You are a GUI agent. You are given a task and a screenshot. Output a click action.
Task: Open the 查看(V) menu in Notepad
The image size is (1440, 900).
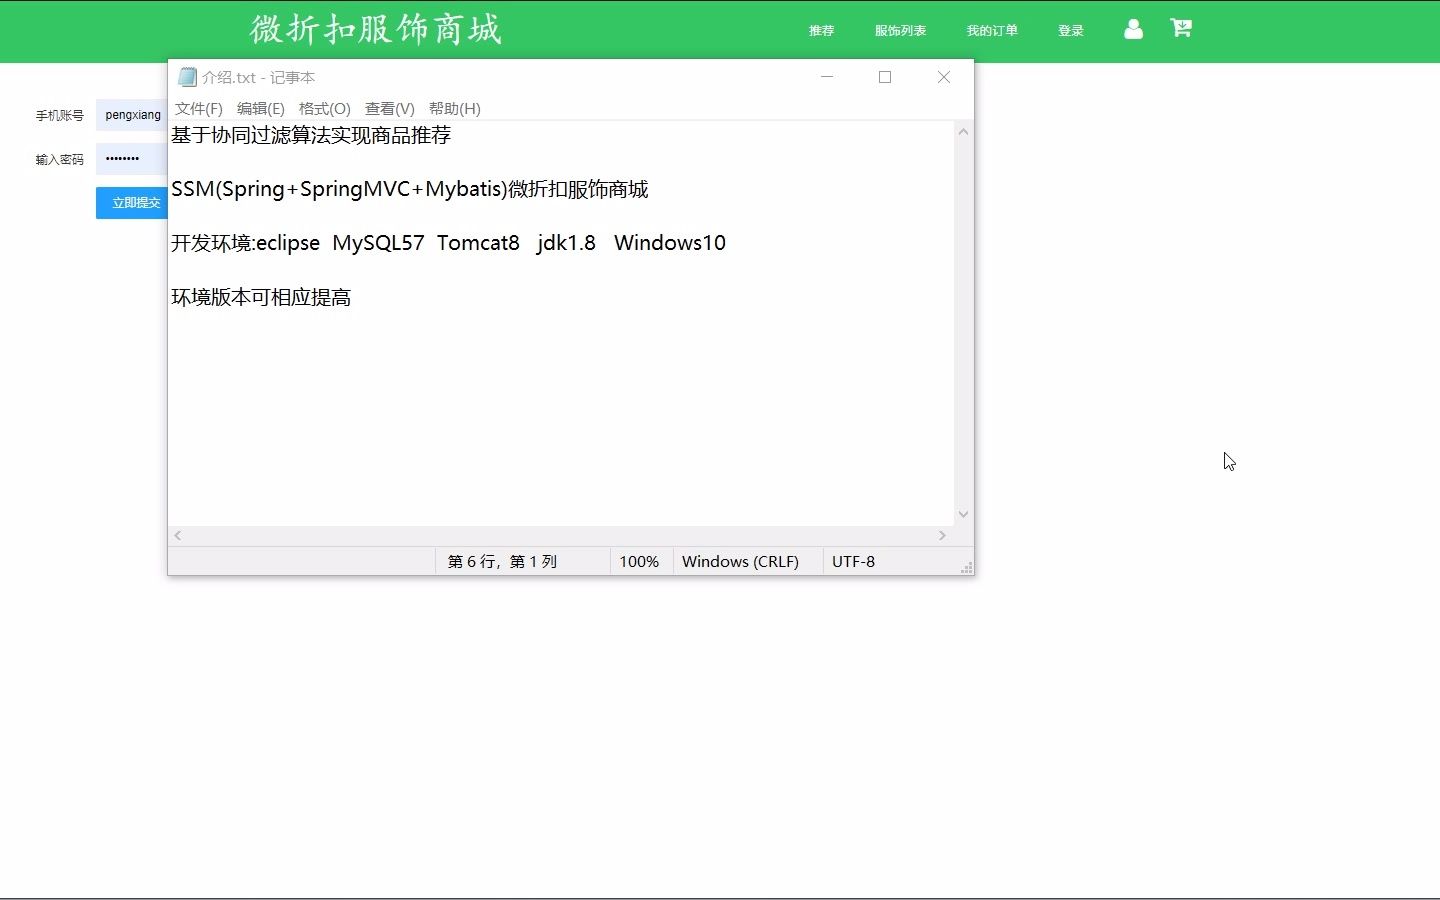390,108
